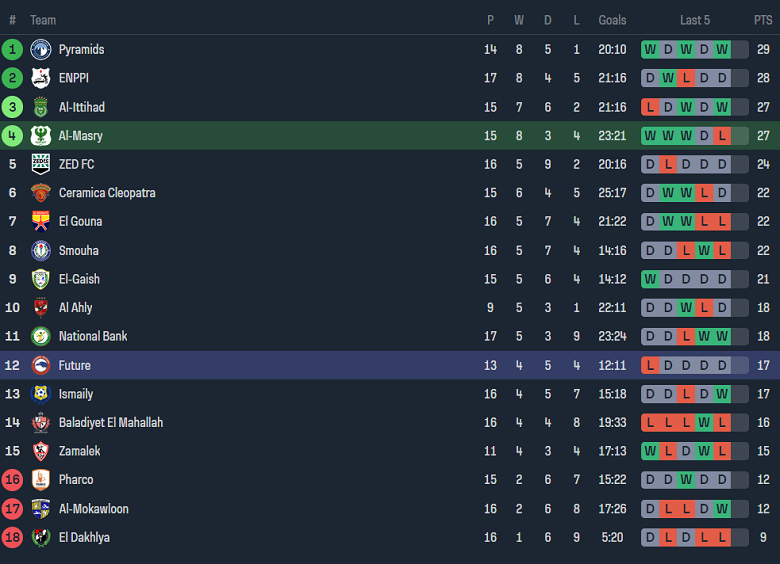The height and width of the screenshot is (564, 780).
Task: Click the Al-Masry green crest
Action: coord(41,136)
